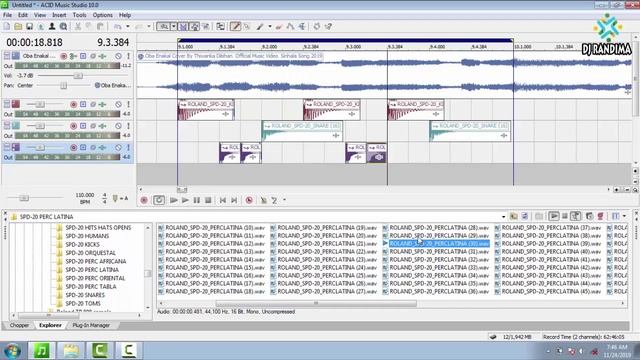Solo the Oba Enakal track
Viewport: 640px width, 360px height.
pos(128,56)
